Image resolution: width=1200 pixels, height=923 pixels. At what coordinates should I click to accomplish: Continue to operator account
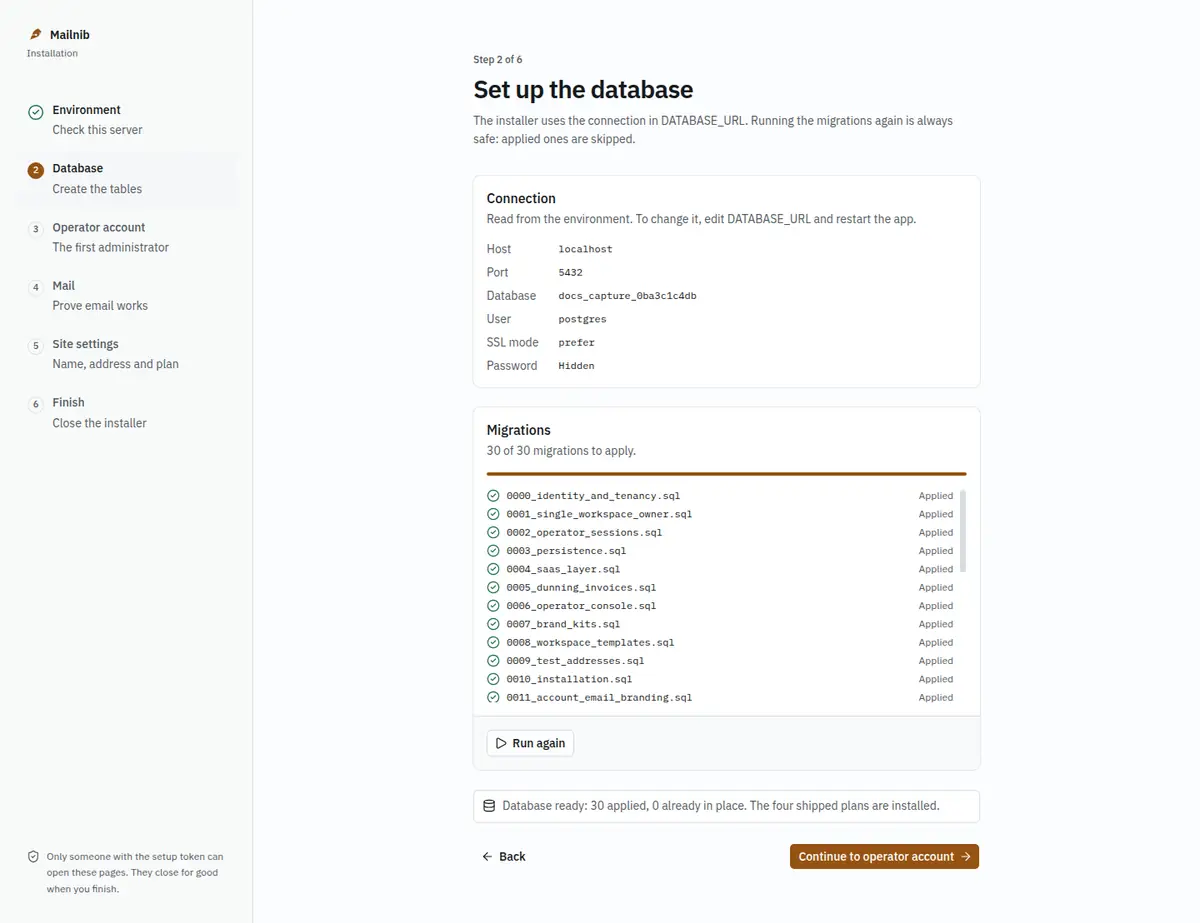click(884, 857)
